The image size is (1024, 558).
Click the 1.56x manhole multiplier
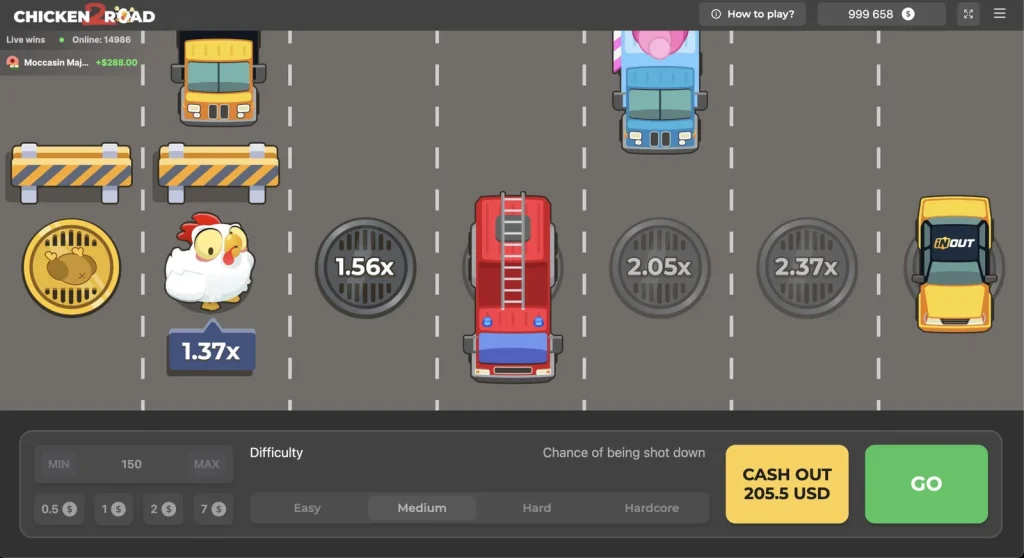click(365, 267)
